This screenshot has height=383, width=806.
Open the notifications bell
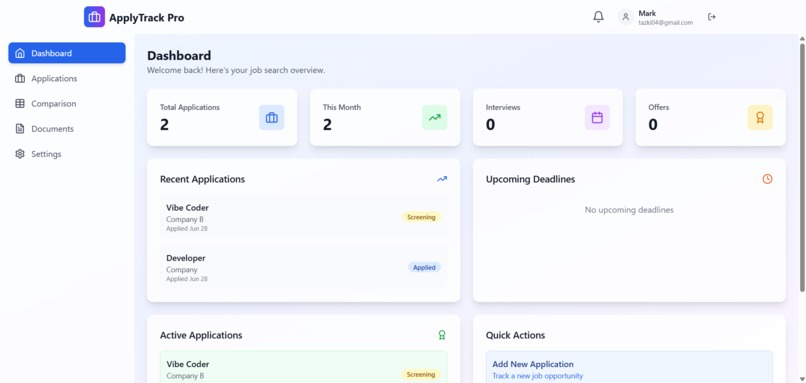point(598,17)
